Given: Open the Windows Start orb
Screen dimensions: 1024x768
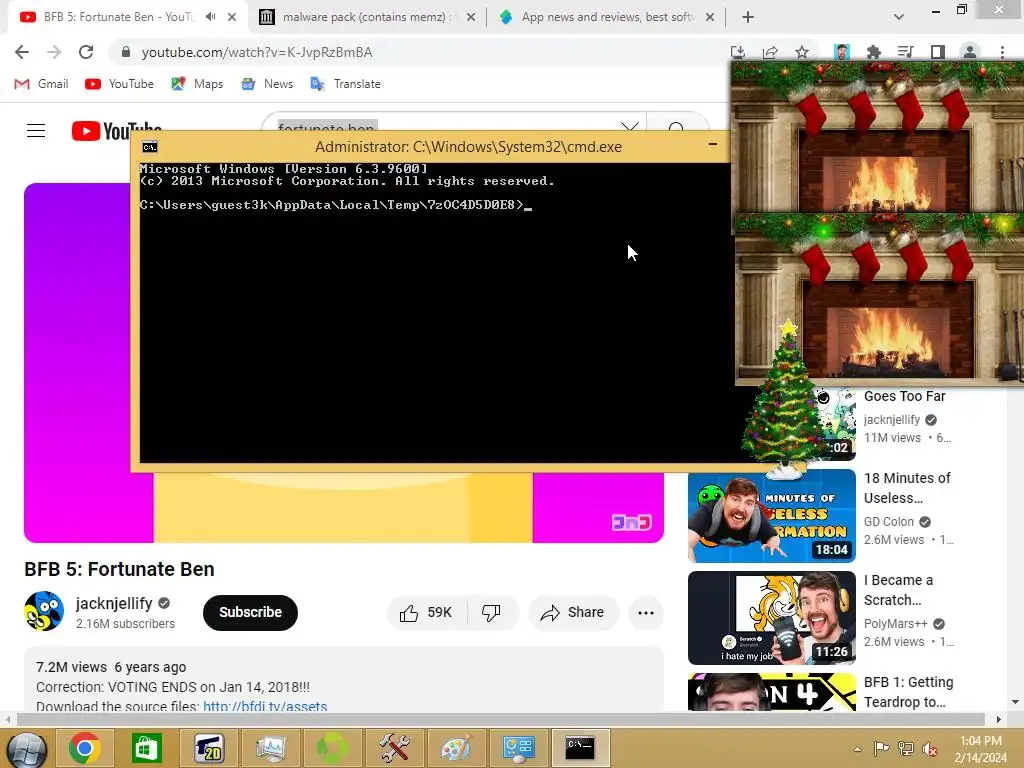Looking at the screenshot, I should [25, 748].
